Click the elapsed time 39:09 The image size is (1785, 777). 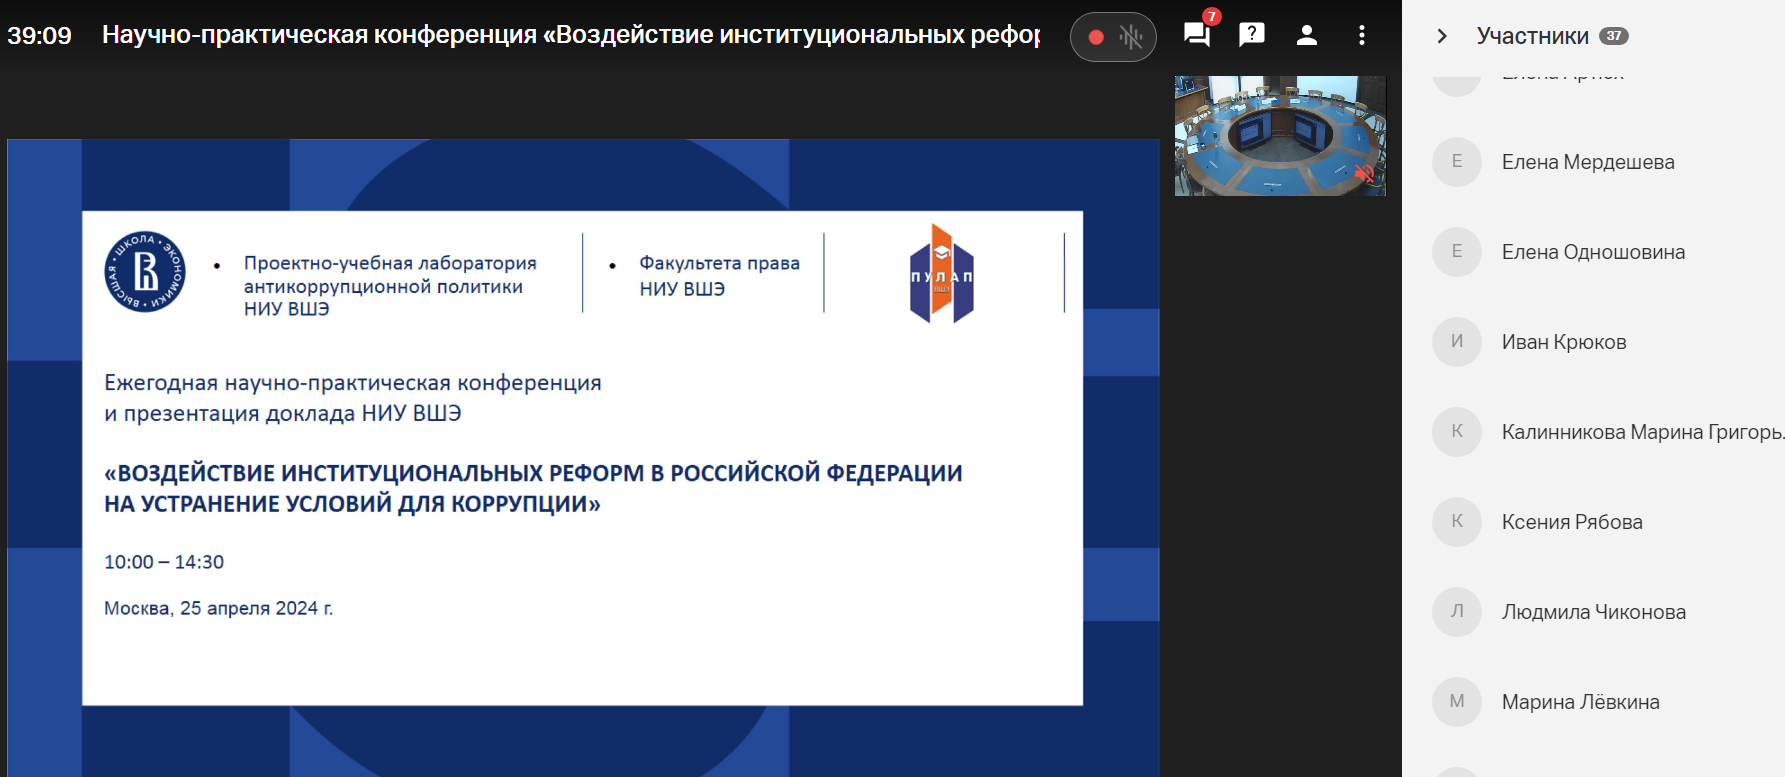point(40,36)
